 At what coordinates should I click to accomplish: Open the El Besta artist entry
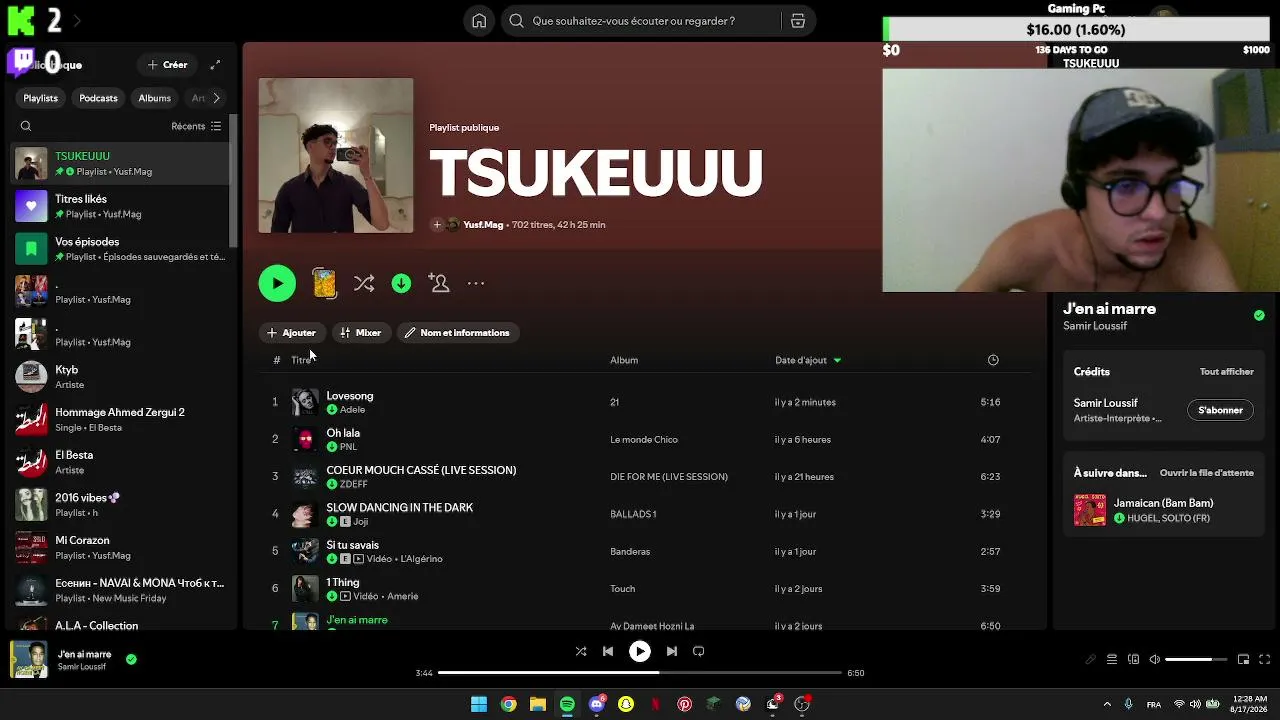(x=120, y=462)
